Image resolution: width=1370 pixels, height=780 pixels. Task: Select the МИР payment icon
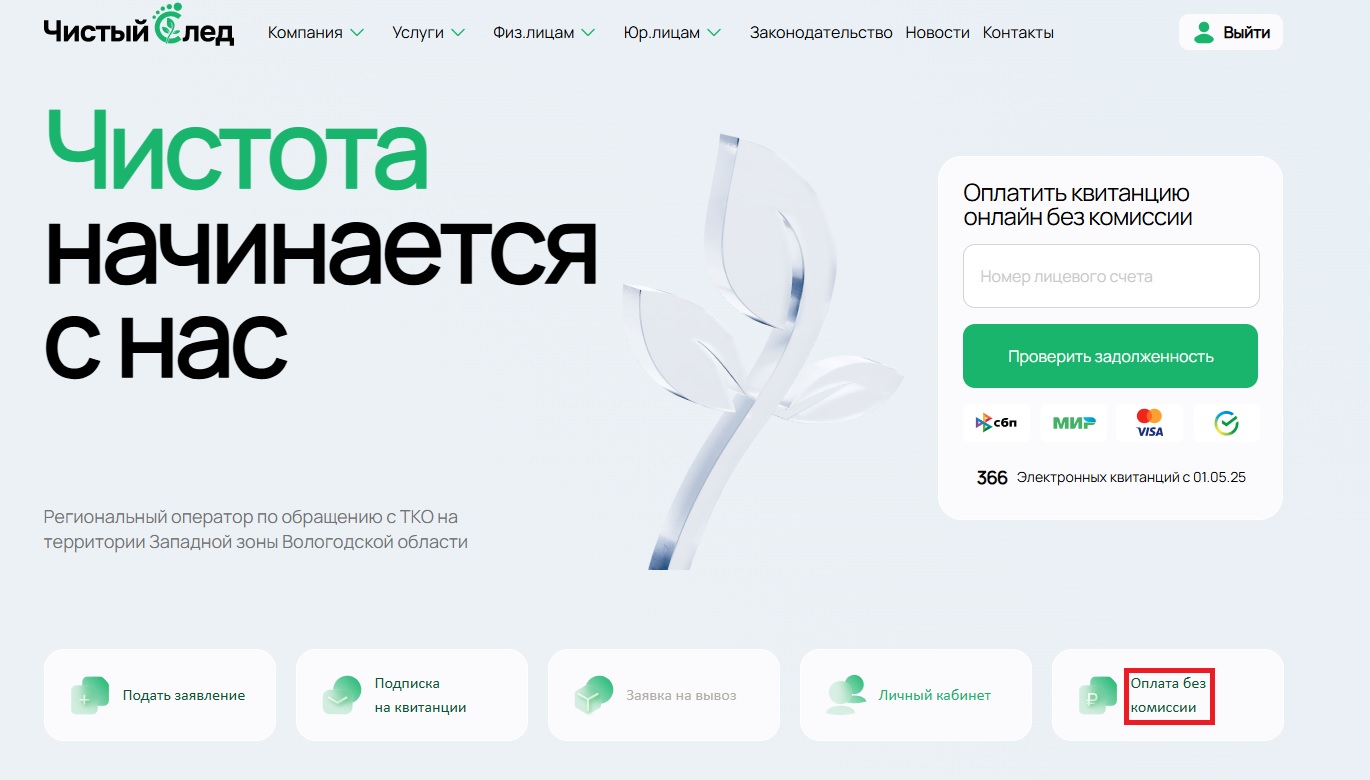pyautogui.click(x=1073, y=424)
